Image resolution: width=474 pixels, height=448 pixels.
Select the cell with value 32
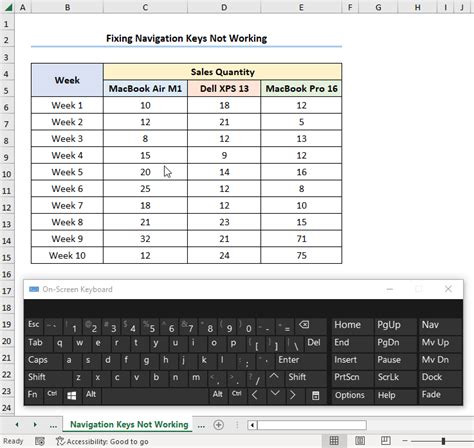(145, 239)
